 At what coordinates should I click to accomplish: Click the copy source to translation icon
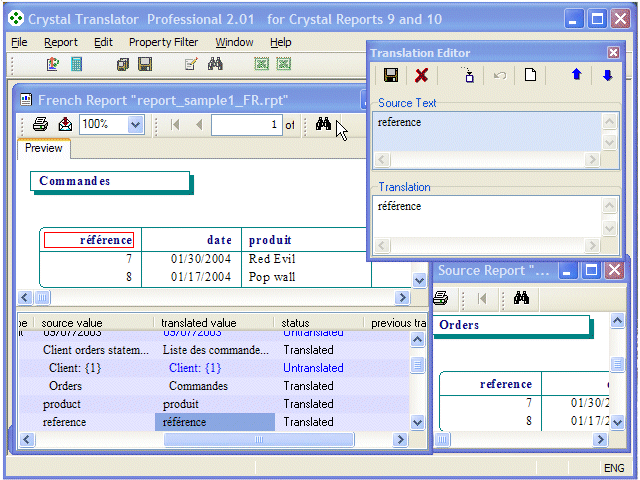[x=468, y=75]
